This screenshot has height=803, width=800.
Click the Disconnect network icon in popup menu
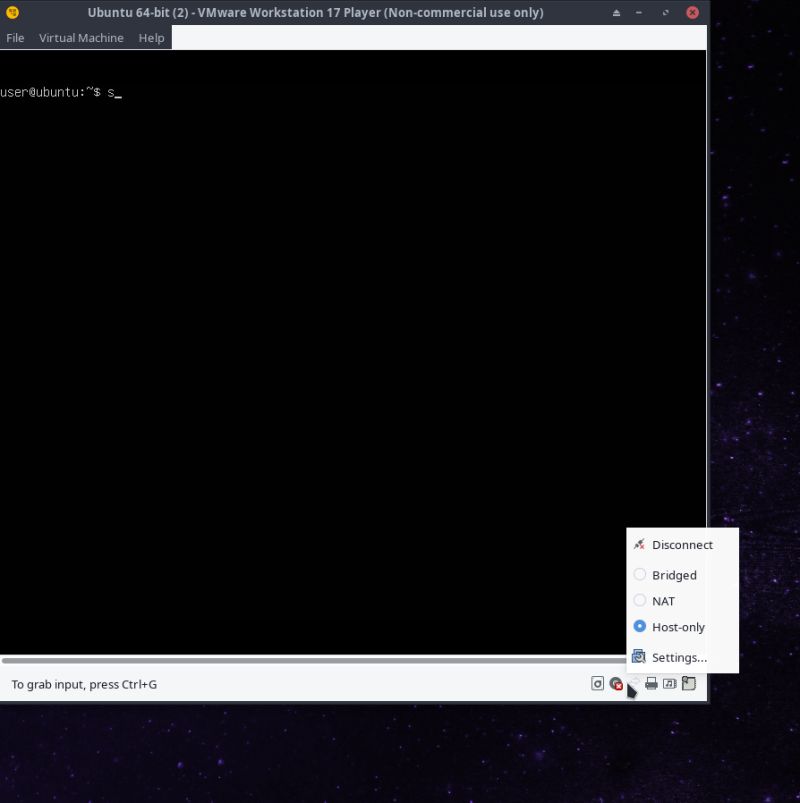coord(638,544)
